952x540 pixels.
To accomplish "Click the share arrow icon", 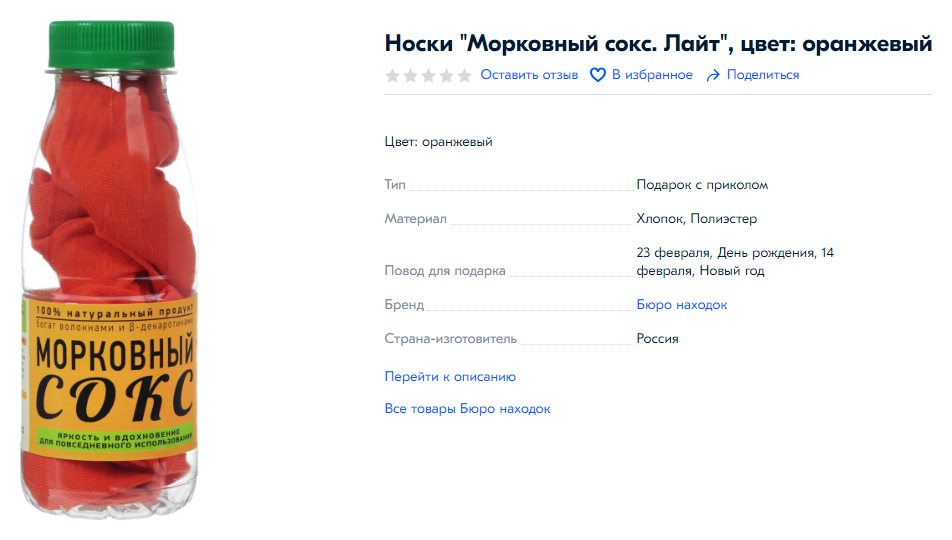I will click(713, 75).
